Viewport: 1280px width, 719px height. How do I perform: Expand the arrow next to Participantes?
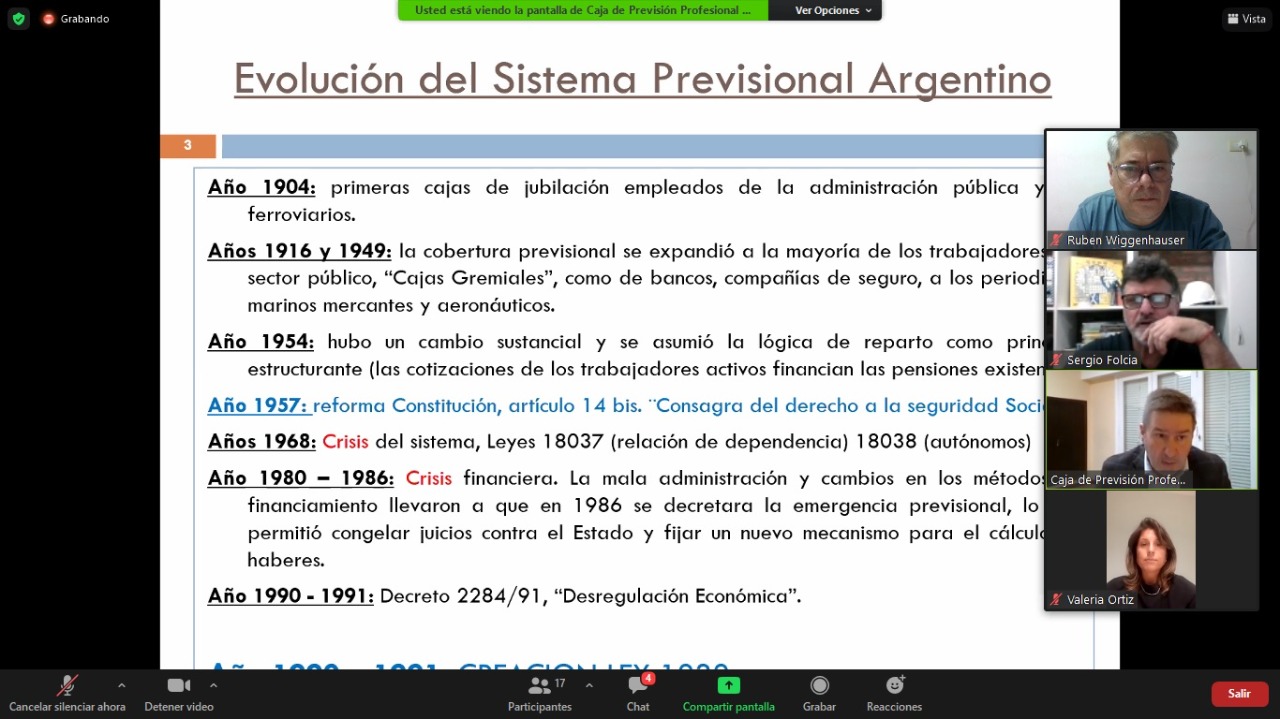[589, 685]
